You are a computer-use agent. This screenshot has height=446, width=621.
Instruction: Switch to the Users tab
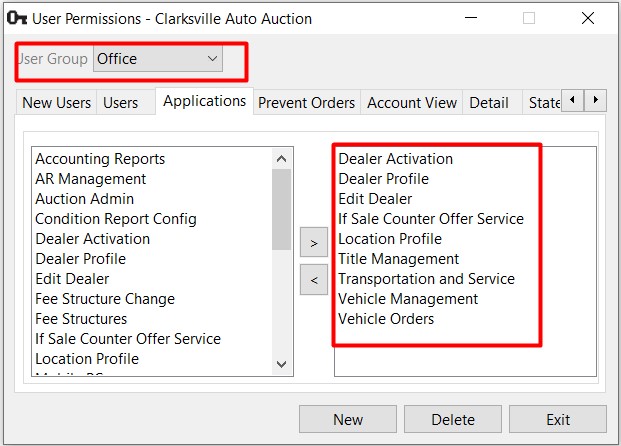[121, 102]
